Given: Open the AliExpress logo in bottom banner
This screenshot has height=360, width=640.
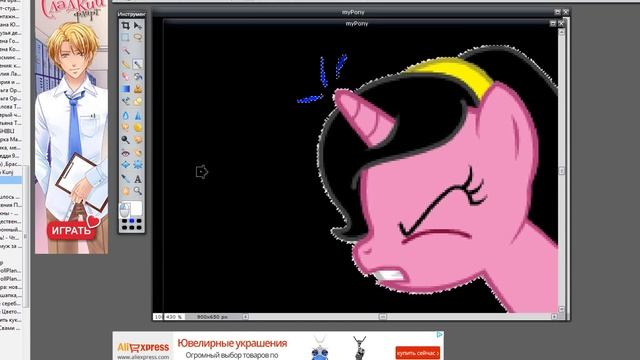Looking at the screenshot, I should [143, 347].
